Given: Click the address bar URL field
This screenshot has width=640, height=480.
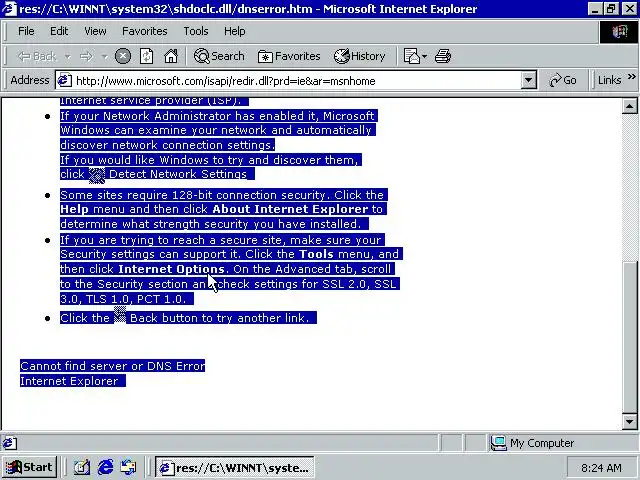Looking at the screenshot, I should 297,81.
